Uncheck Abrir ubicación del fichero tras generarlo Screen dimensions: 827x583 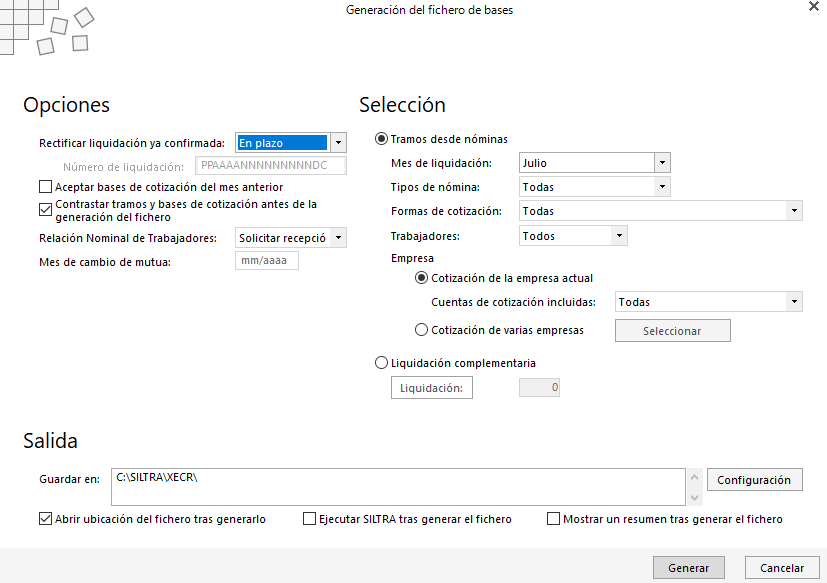pos(45,519)
